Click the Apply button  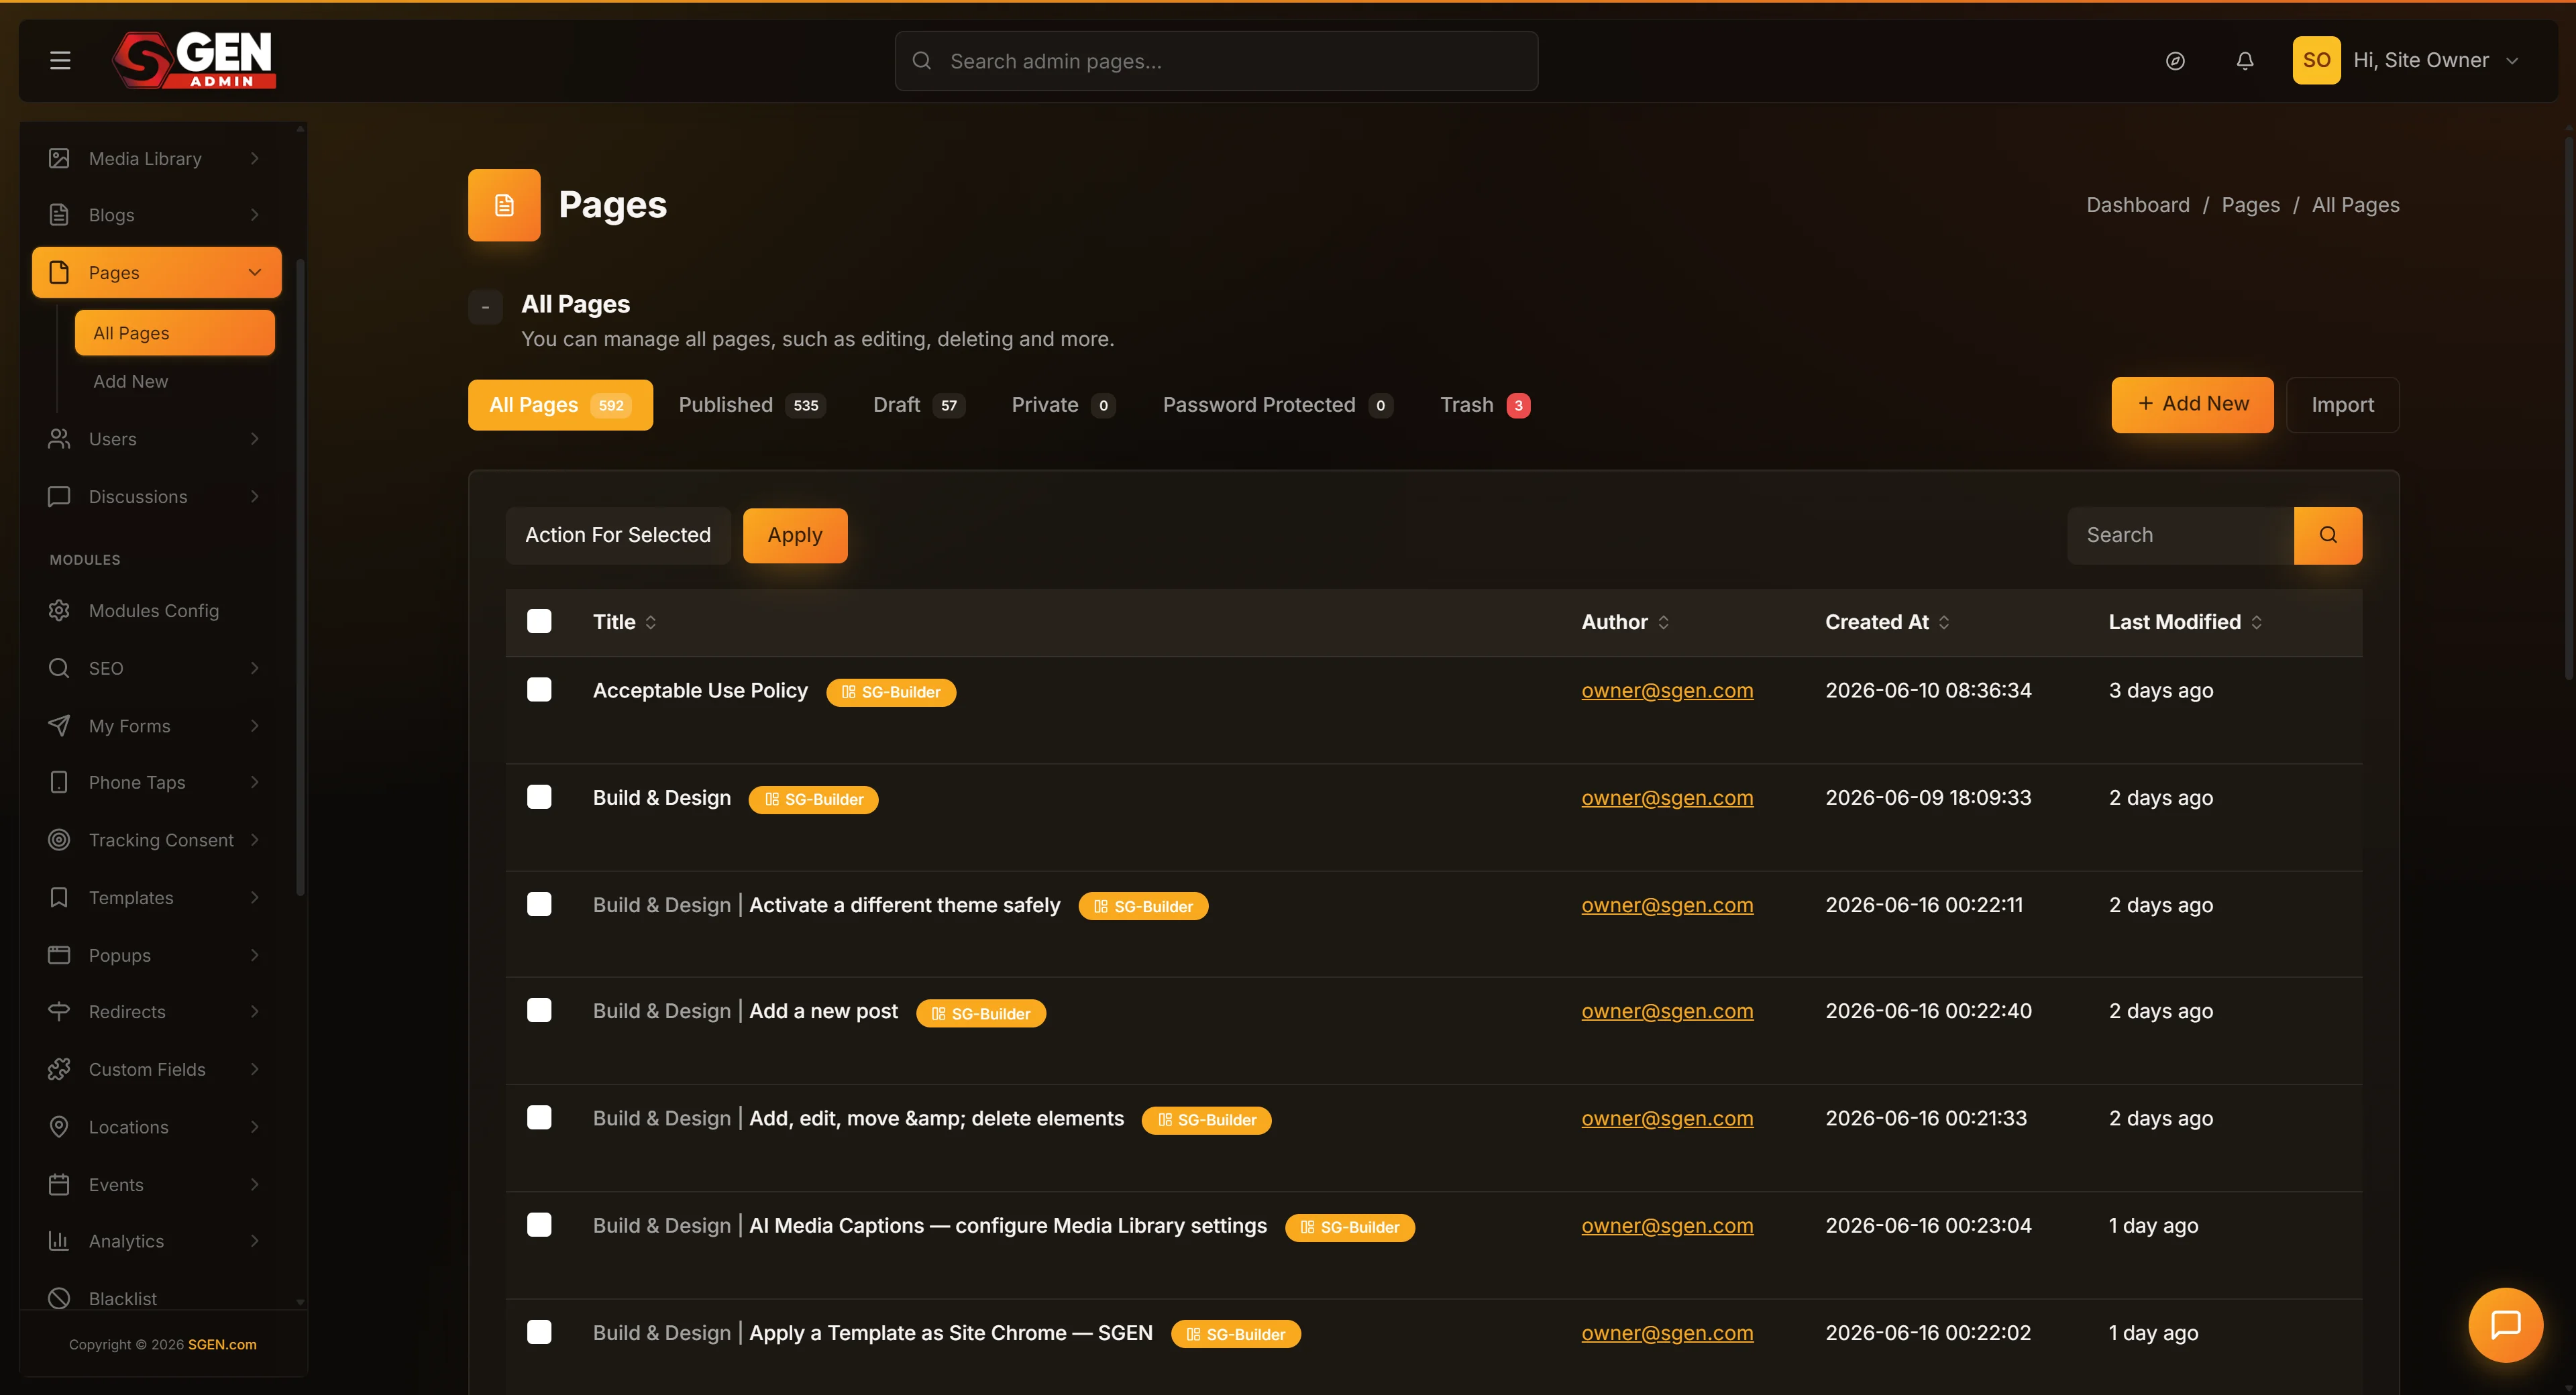click(795, 535)
